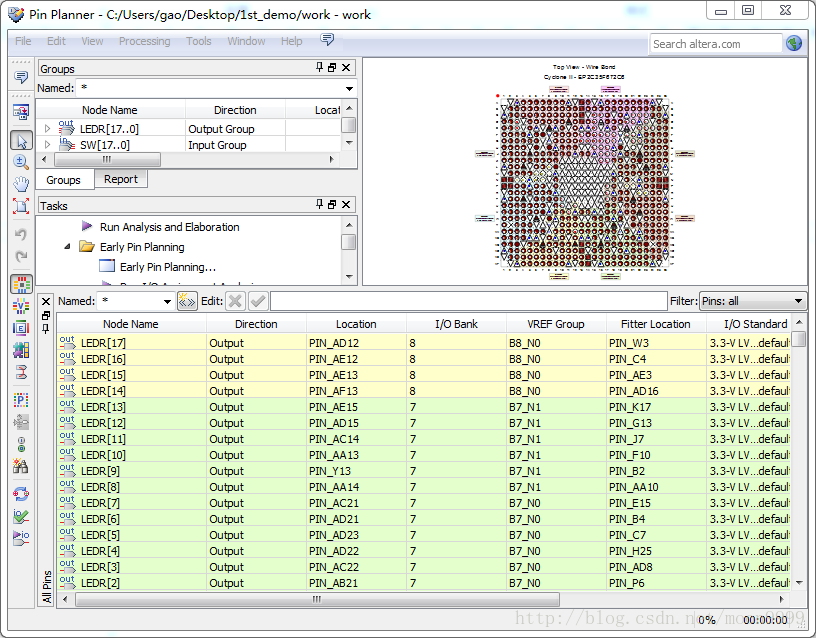Click the window icon under the first toolbar separator
The width and height of the screenshot is (816, 638).
pos(21,112)
